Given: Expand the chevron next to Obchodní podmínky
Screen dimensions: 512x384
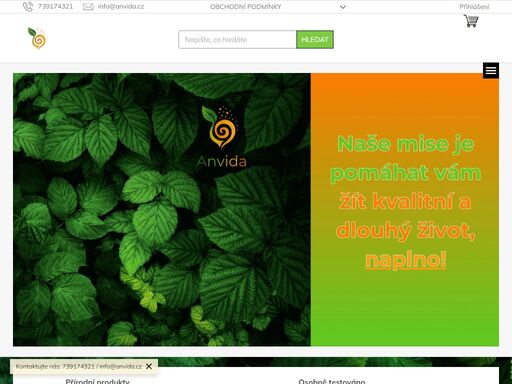Looking at the screenshot, I should coord(343,7).
